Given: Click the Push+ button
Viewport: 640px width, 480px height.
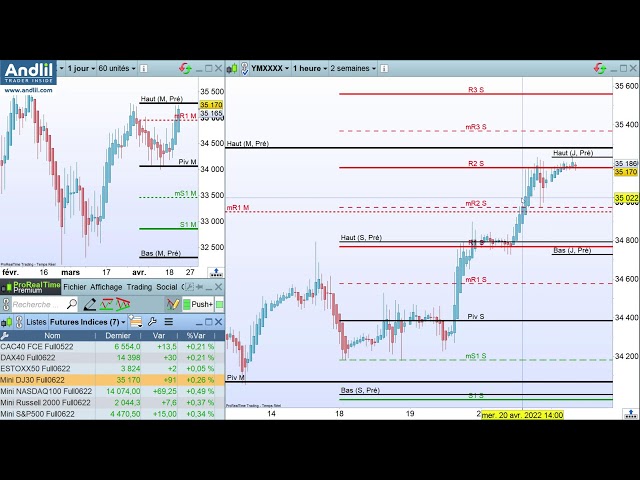Looking at the screenshot, I should click(198, 304).
